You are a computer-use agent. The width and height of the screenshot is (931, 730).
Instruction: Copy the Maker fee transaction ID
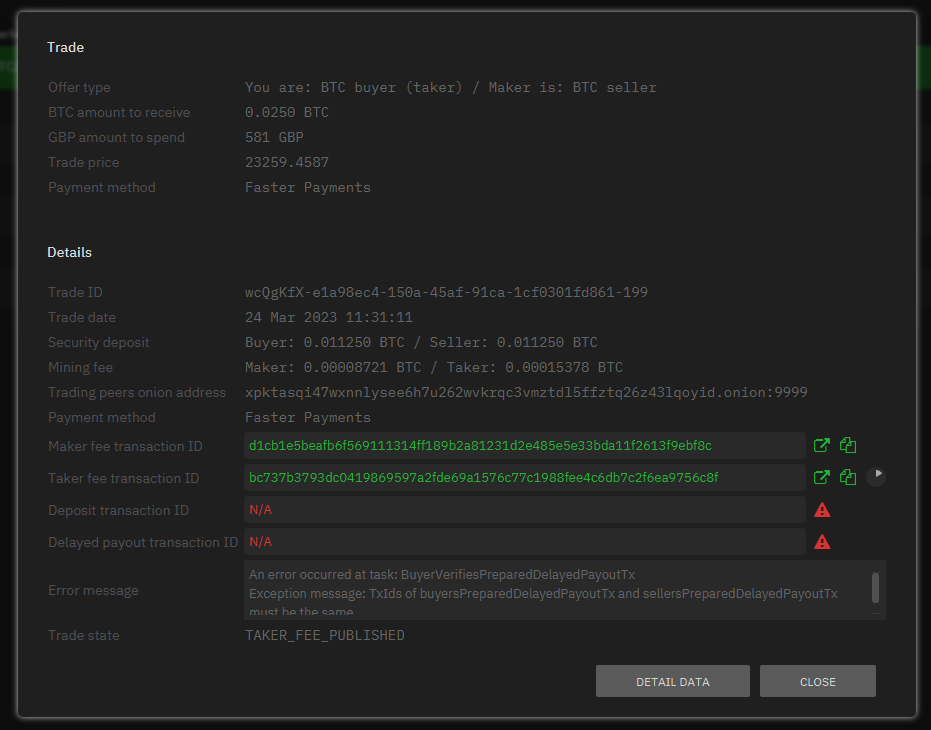click(x=848, y=445)
